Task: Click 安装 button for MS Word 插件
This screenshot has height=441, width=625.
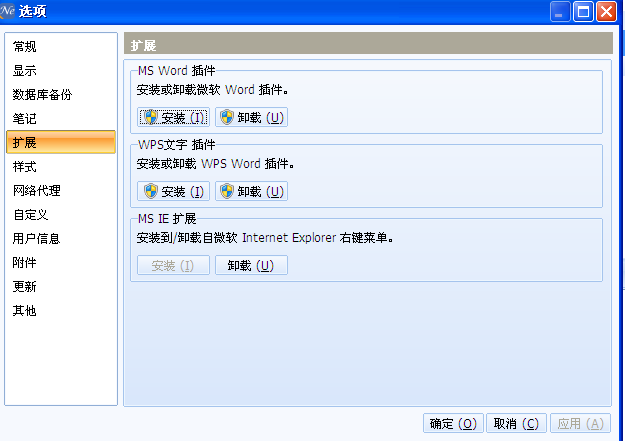Action: (x=173, y=117)
